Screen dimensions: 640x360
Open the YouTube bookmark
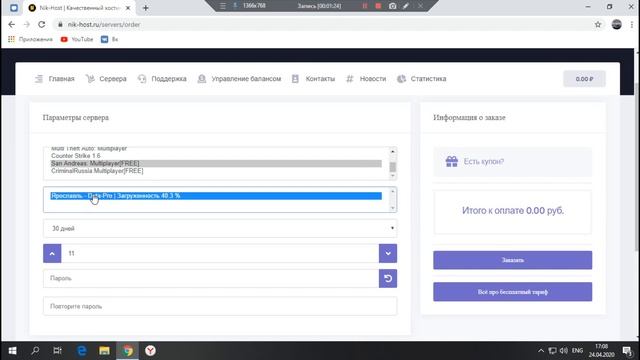77,39
